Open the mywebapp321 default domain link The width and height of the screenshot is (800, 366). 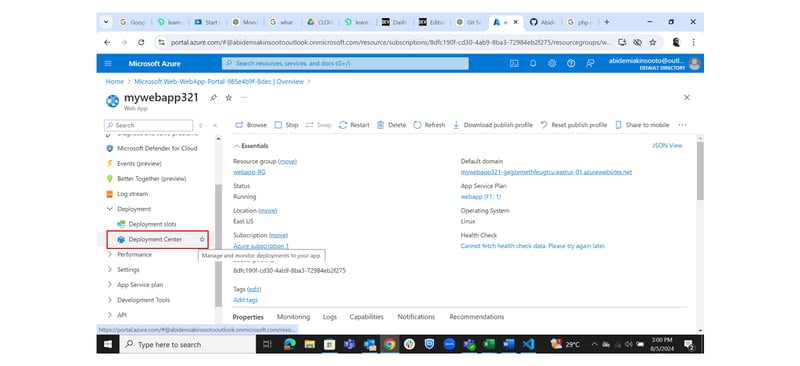point(546,172)
